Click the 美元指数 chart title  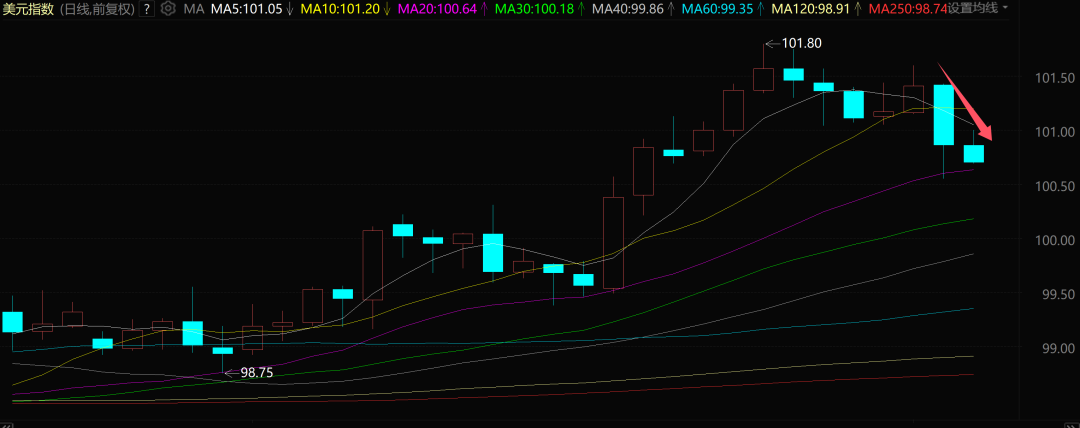28,9
